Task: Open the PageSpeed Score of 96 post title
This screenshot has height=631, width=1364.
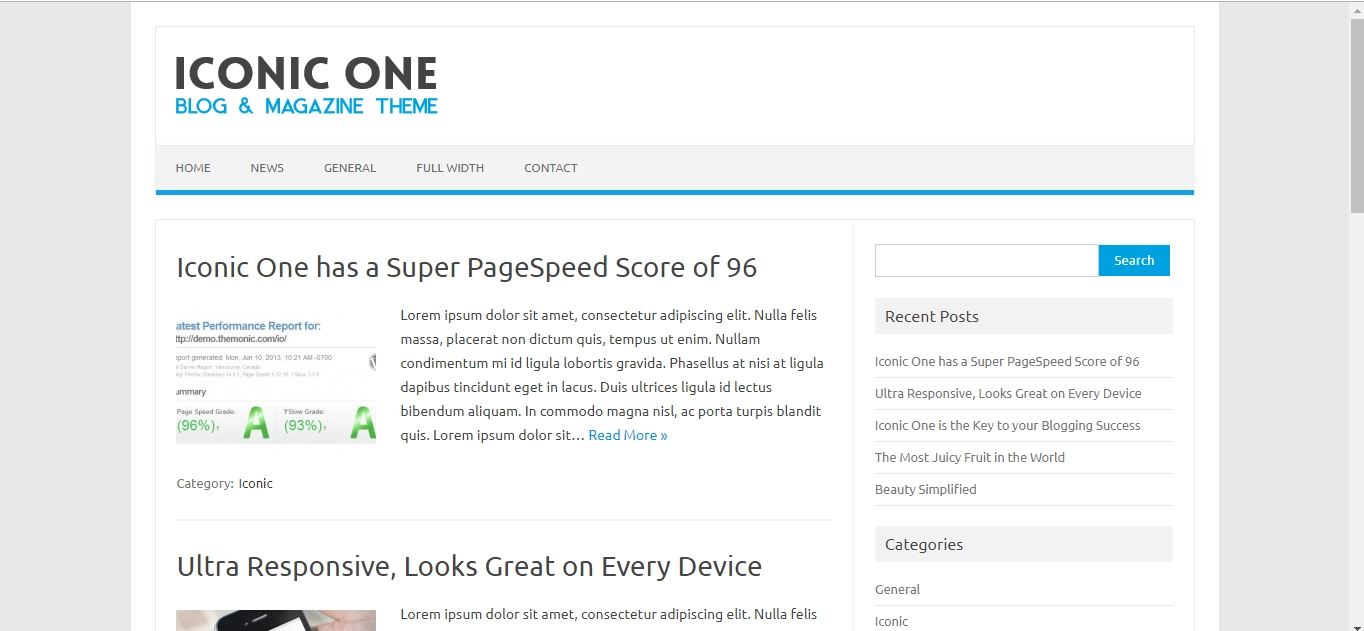Action: 466,267
